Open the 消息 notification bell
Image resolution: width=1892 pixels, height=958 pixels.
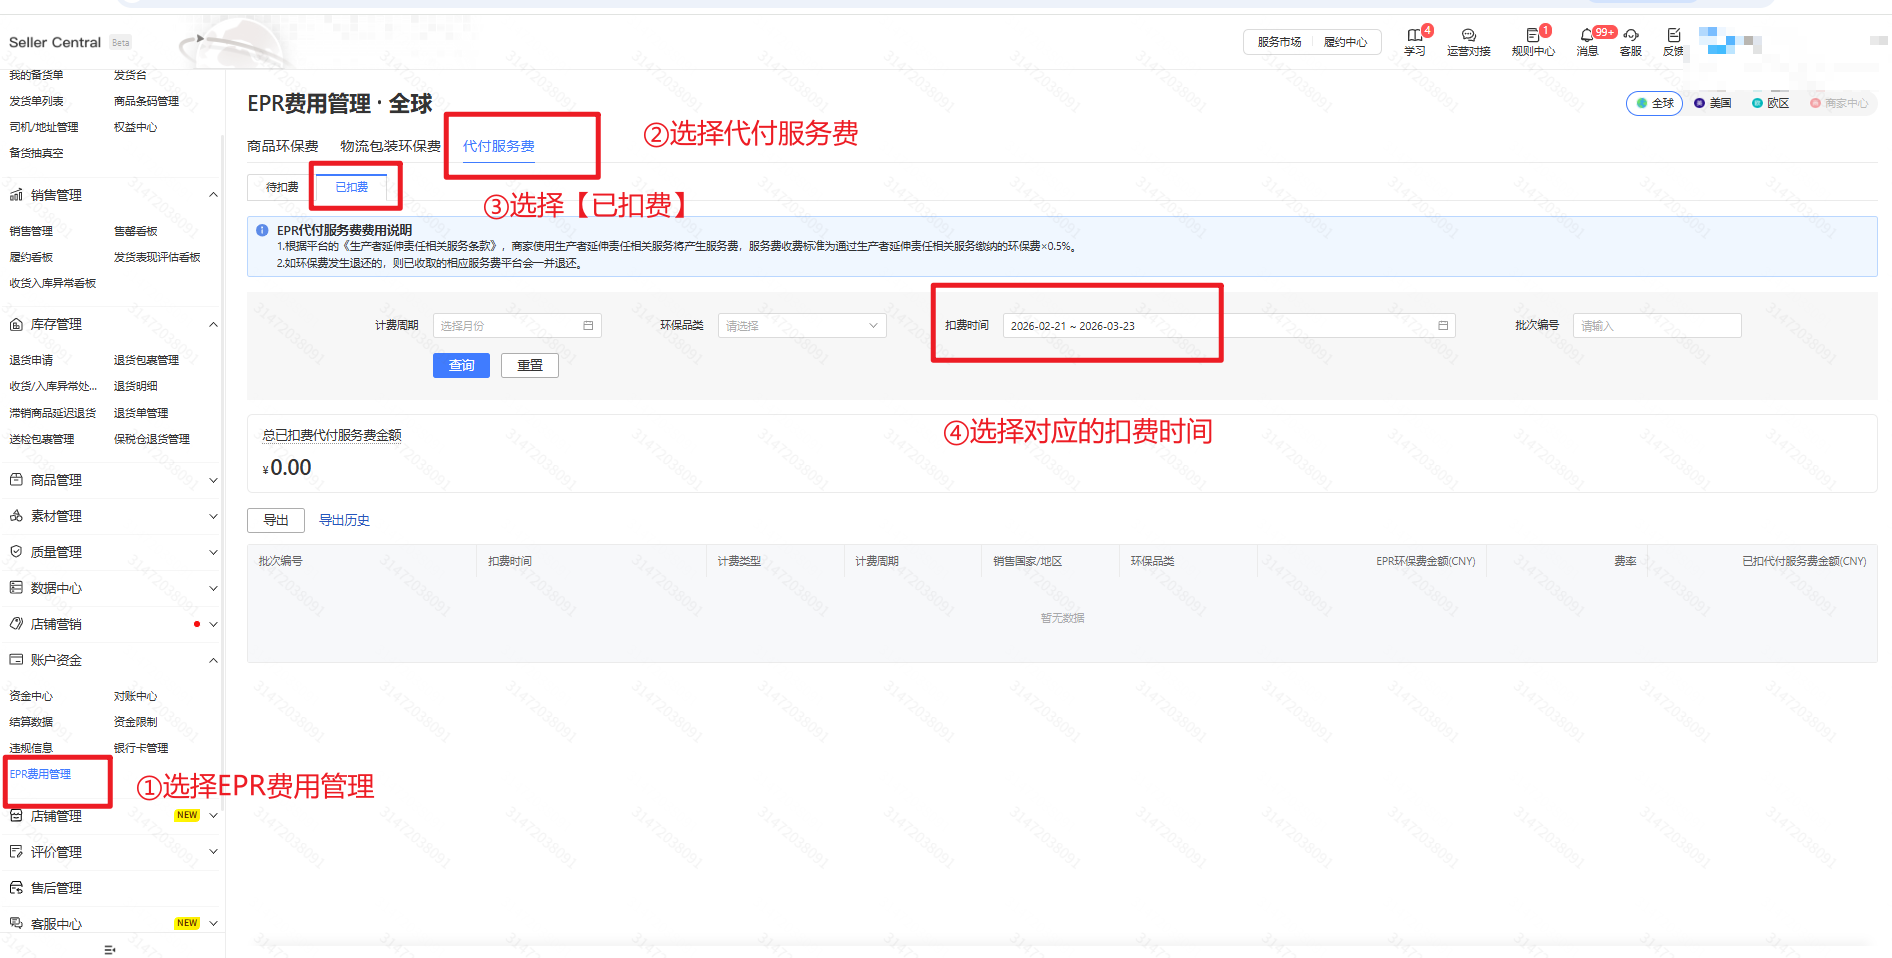coord(1587,36)
